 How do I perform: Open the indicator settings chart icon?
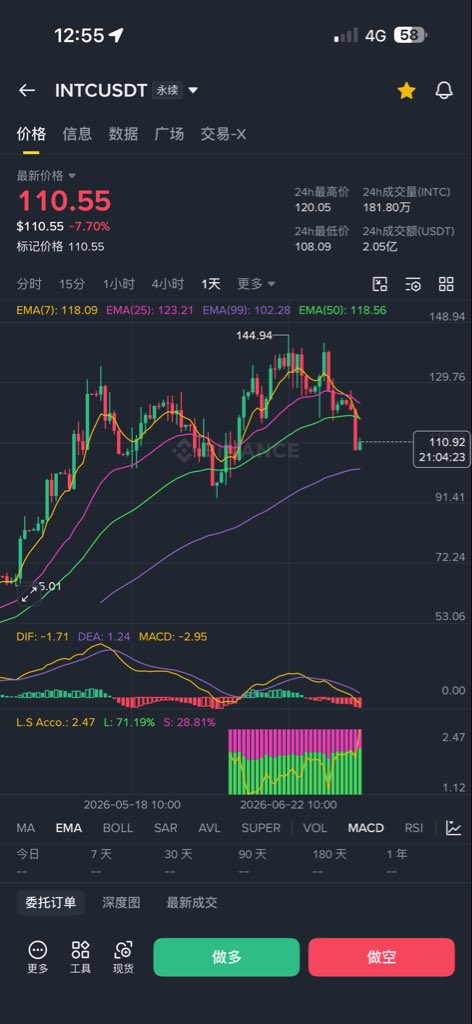tap(453, 828)
